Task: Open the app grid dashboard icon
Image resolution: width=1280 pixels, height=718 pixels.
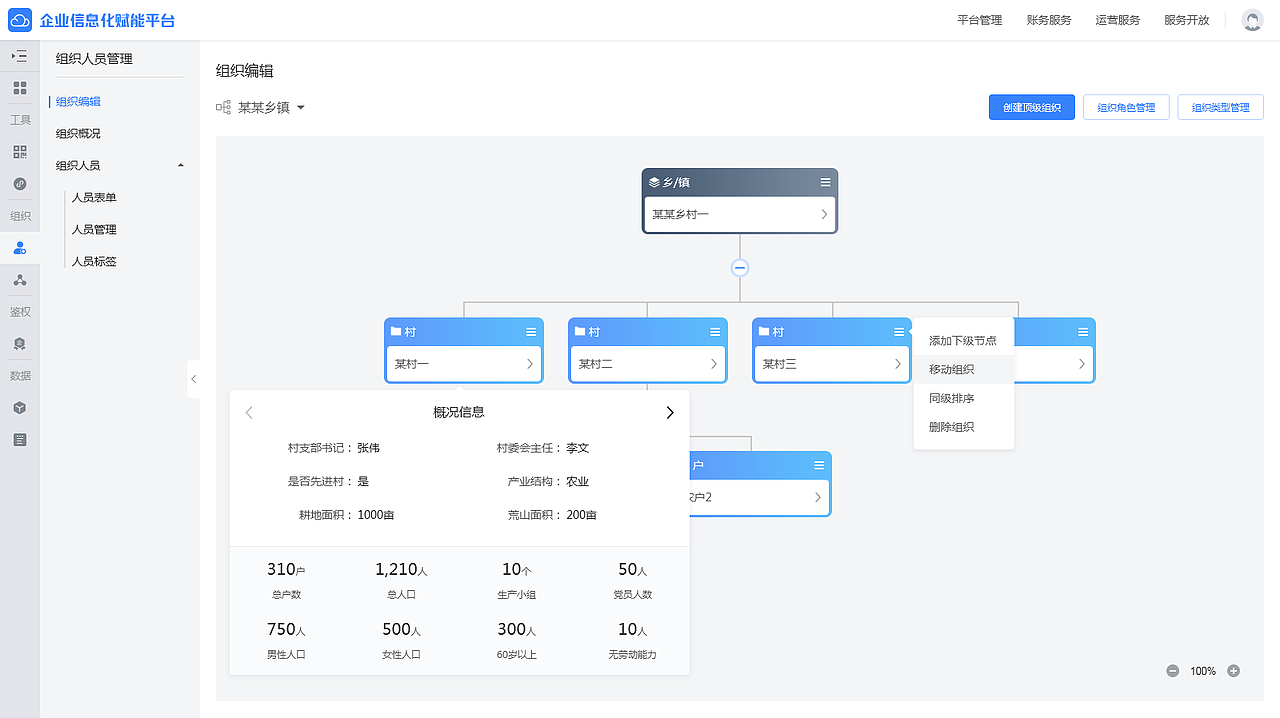Action: pyautogui.click(x=19, y=88)
